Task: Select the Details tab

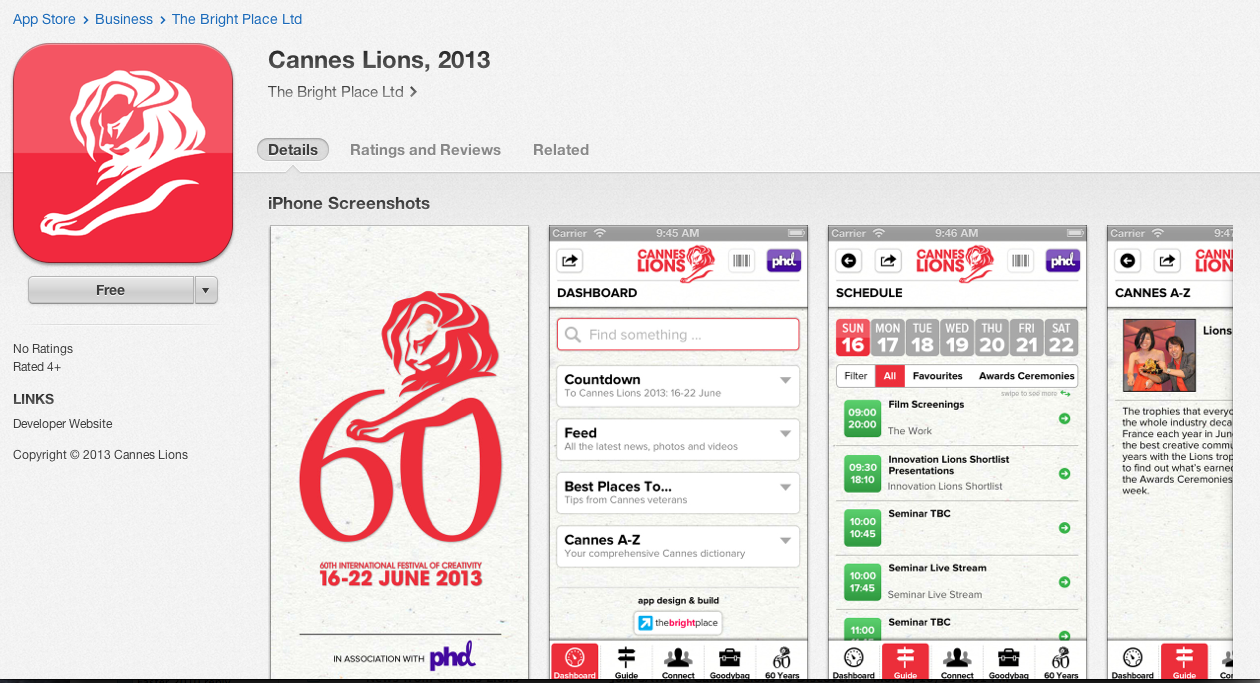Action: [293, 149]
